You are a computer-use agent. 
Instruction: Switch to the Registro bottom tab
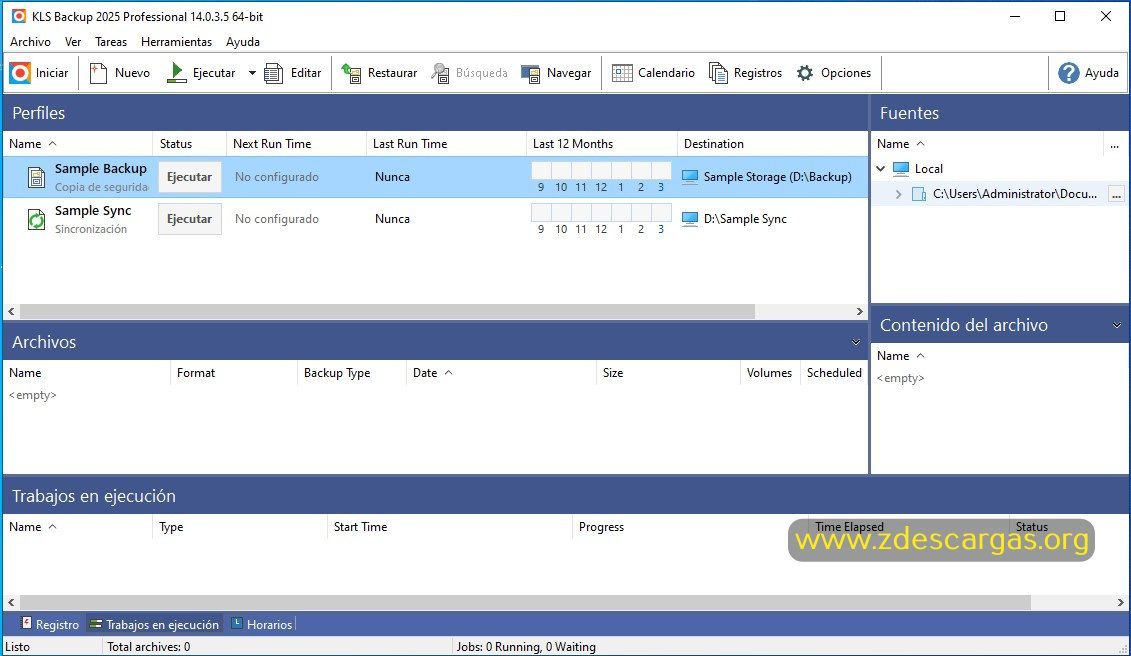point(50,624)
